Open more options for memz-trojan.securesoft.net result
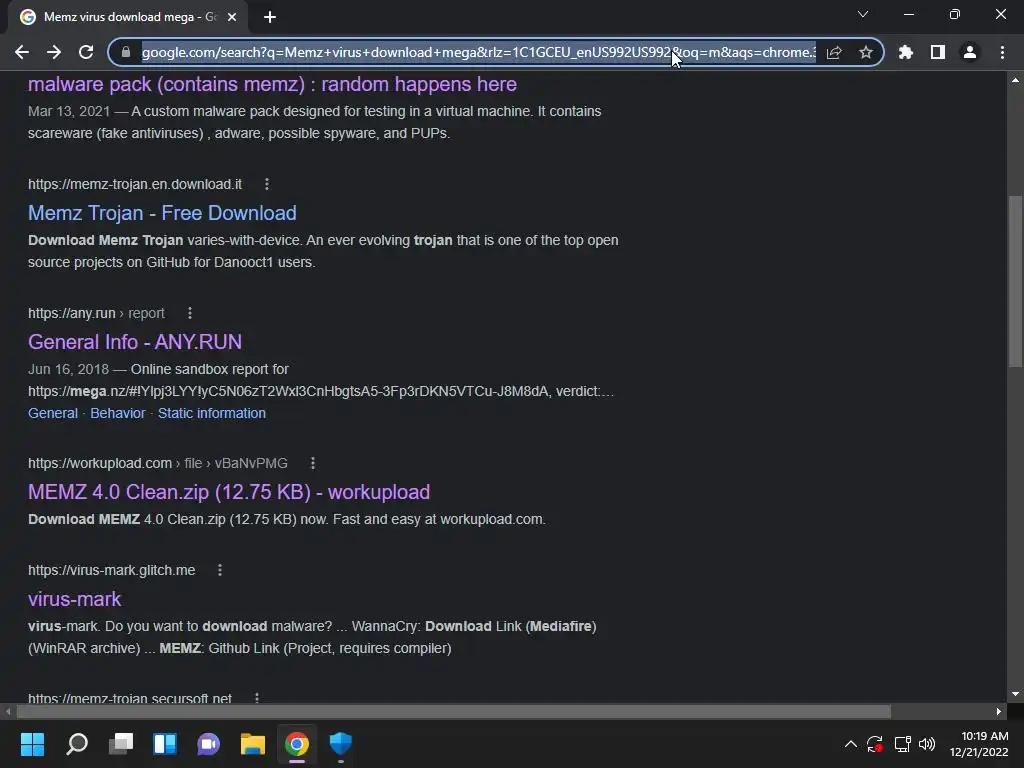This screenshot has width=1024, height=768. click(x=257, y=697)
